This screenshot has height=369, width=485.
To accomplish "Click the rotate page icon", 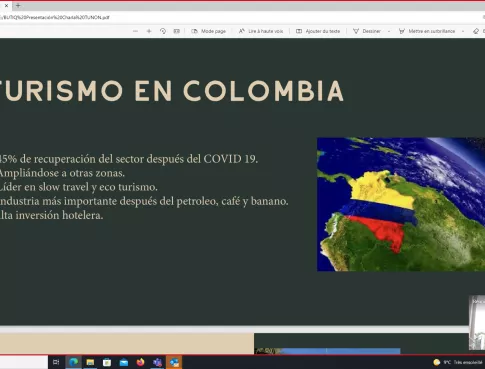I will pos(163,31).
